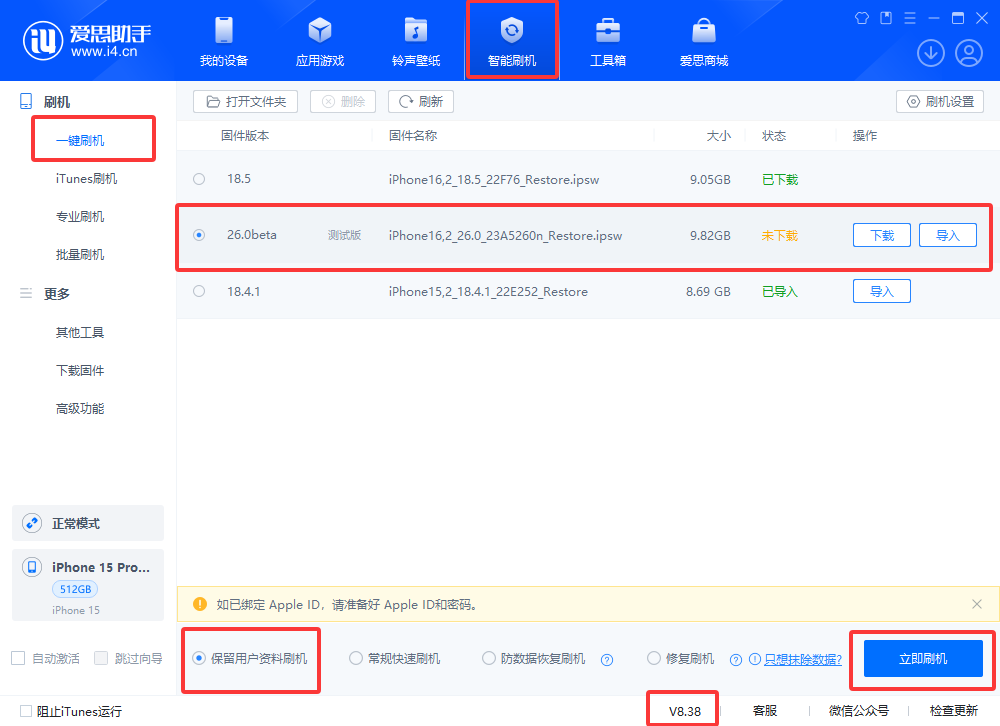Viewport: 1000px width, 726px height.
Task: Click 只想抹除数据? link
Action: pos(802,659)
